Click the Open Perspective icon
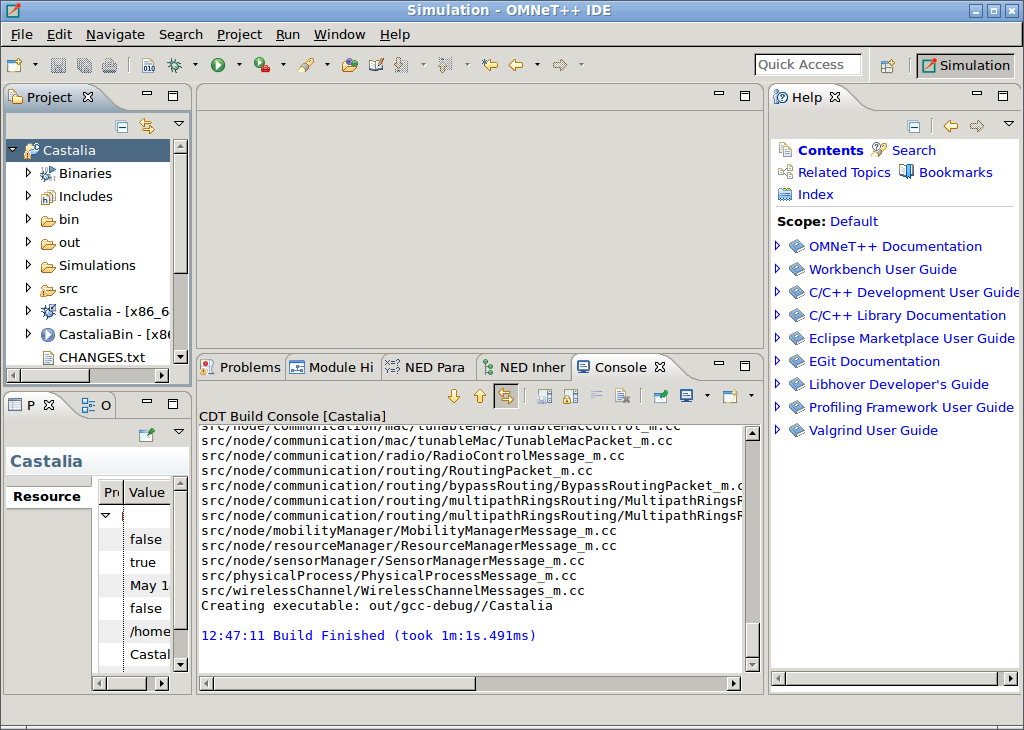 (888, 65)
